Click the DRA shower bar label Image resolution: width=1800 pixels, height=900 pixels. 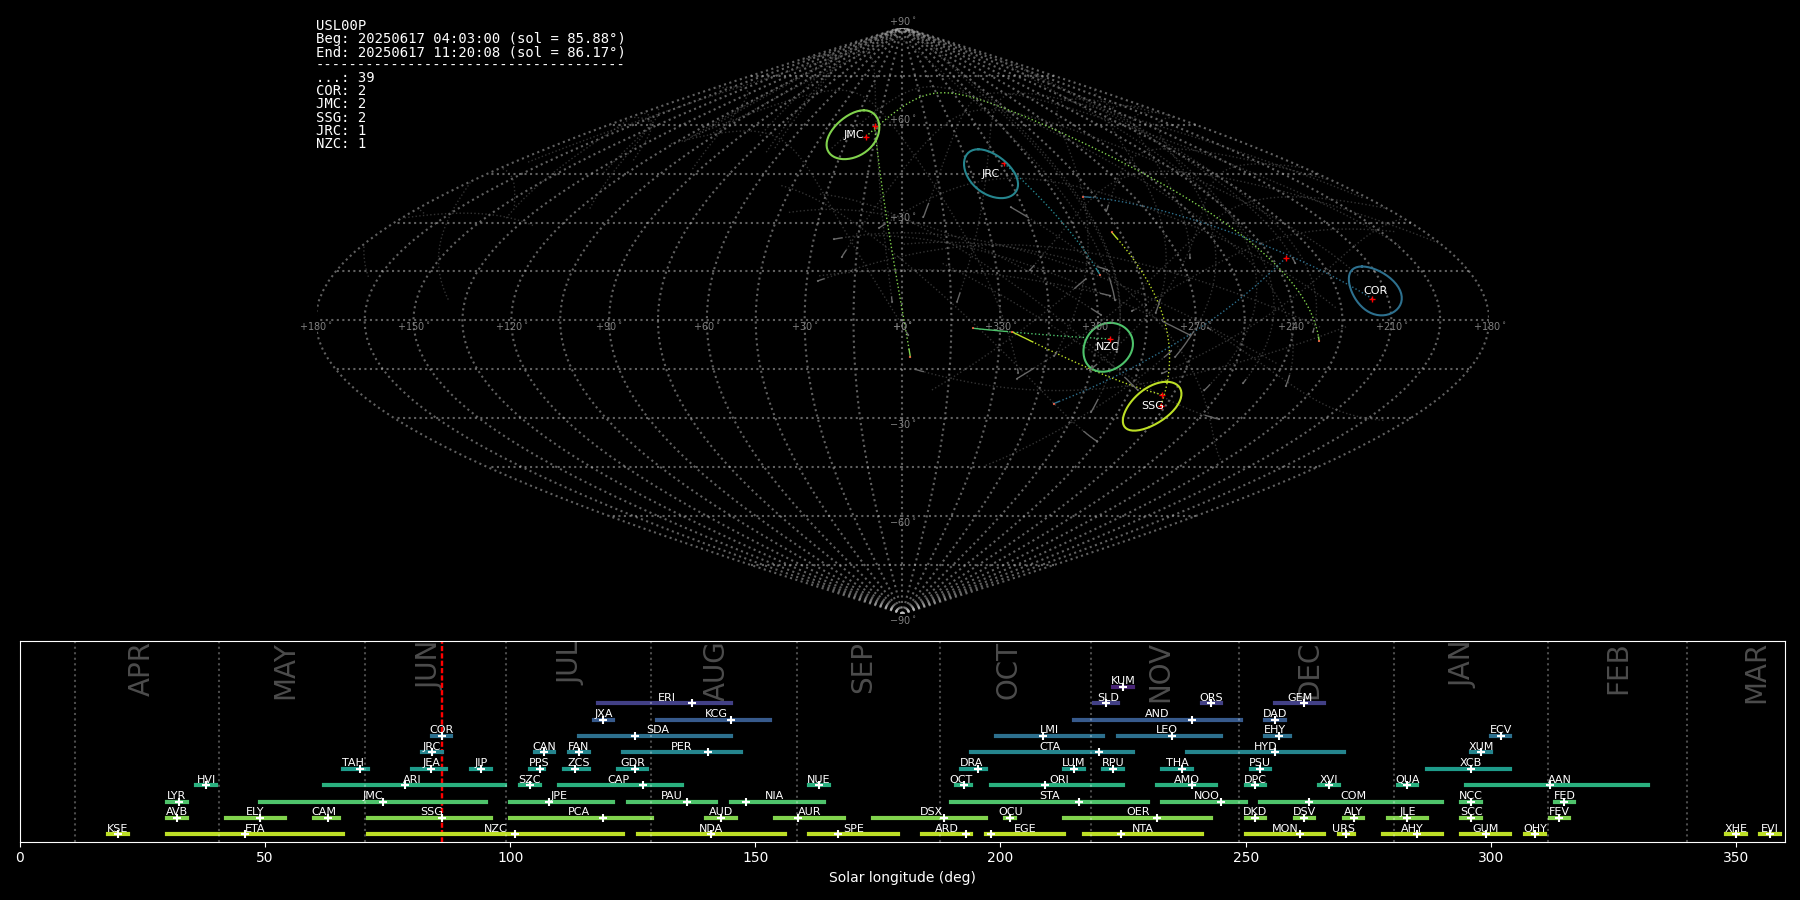[971, 763]
